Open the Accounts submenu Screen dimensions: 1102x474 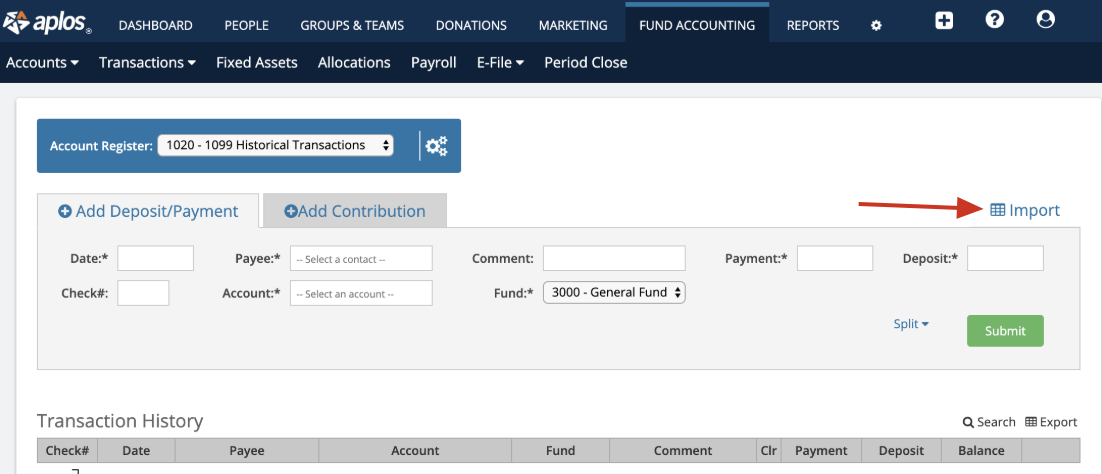coord(42,62)
